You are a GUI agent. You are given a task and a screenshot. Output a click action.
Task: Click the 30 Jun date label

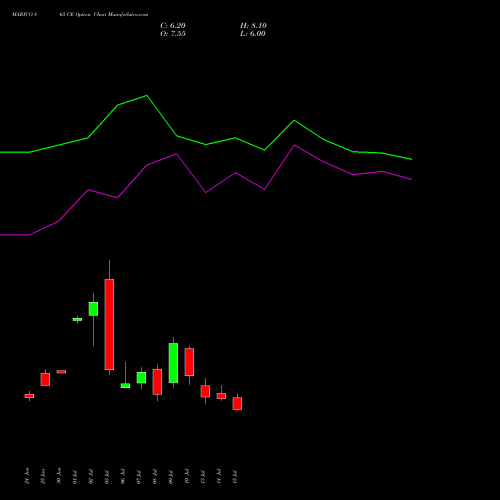59,476
